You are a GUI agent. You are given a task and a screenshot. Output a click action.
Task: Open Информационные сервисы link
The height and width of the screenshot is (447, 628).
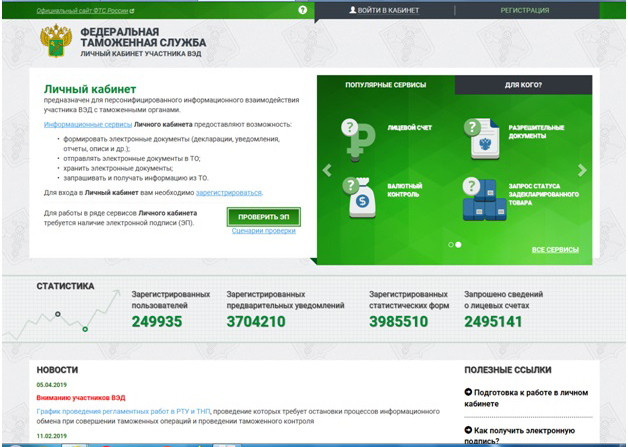coord(88,125)
